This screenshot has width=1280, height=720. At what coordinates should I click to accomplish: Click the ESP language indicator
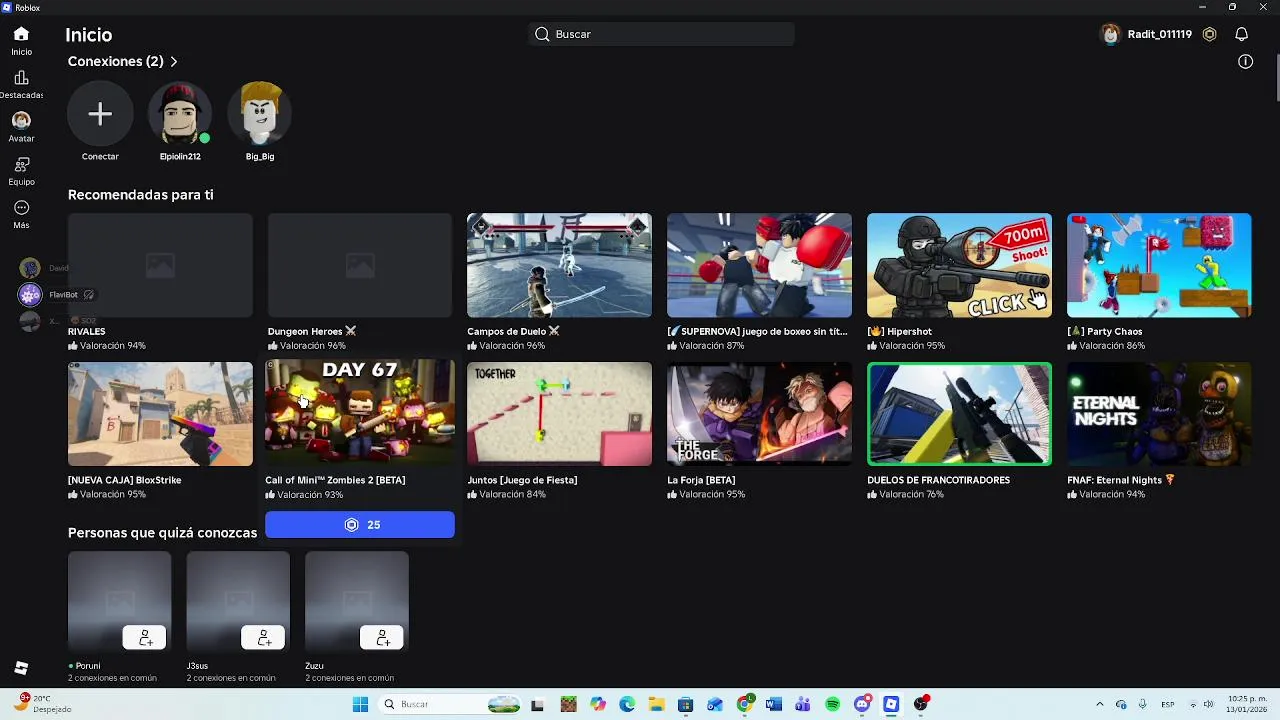coord(1167,704)
